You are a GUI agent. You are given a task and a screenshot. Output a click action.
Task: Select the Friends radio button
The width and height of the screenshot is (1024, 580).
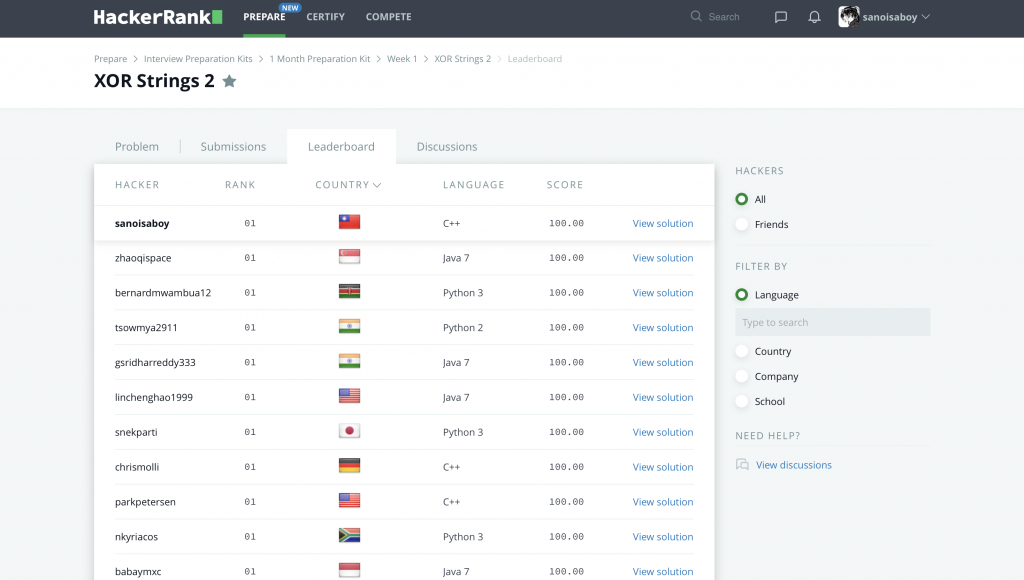coord(741,224)
